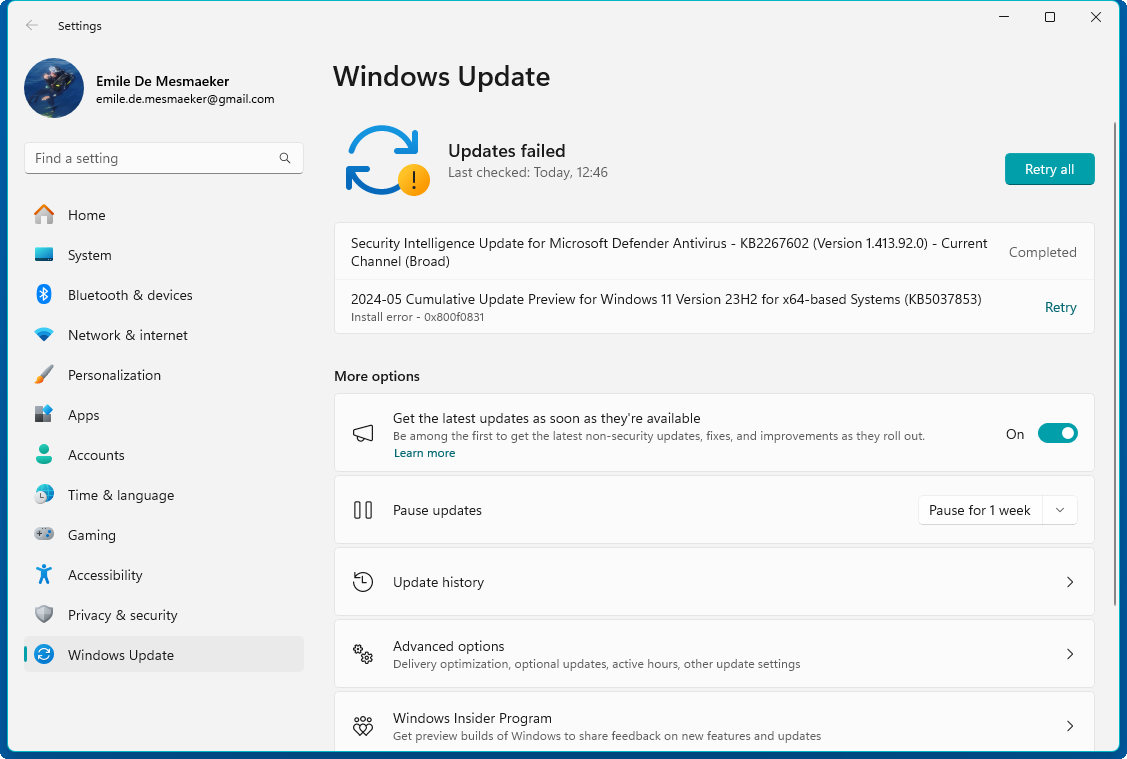
Task: Click the Personalization paintbrush icon
Action: tap(44, 374)
